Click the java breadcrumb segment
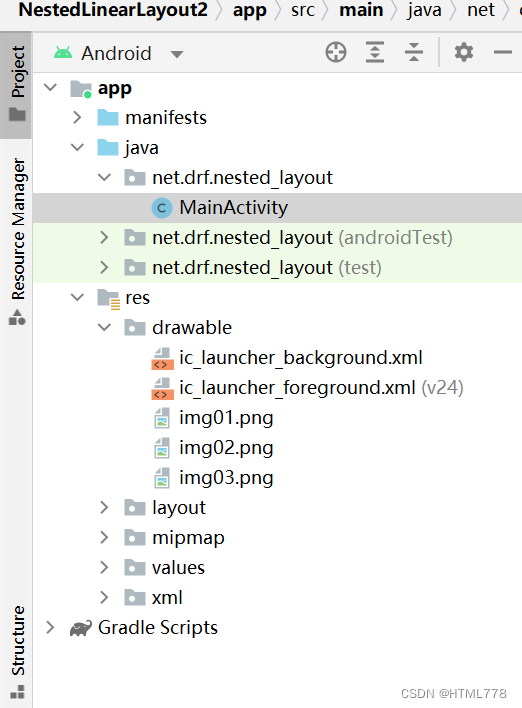This screenshot has height=708, width=522. (x=424, y=11)
